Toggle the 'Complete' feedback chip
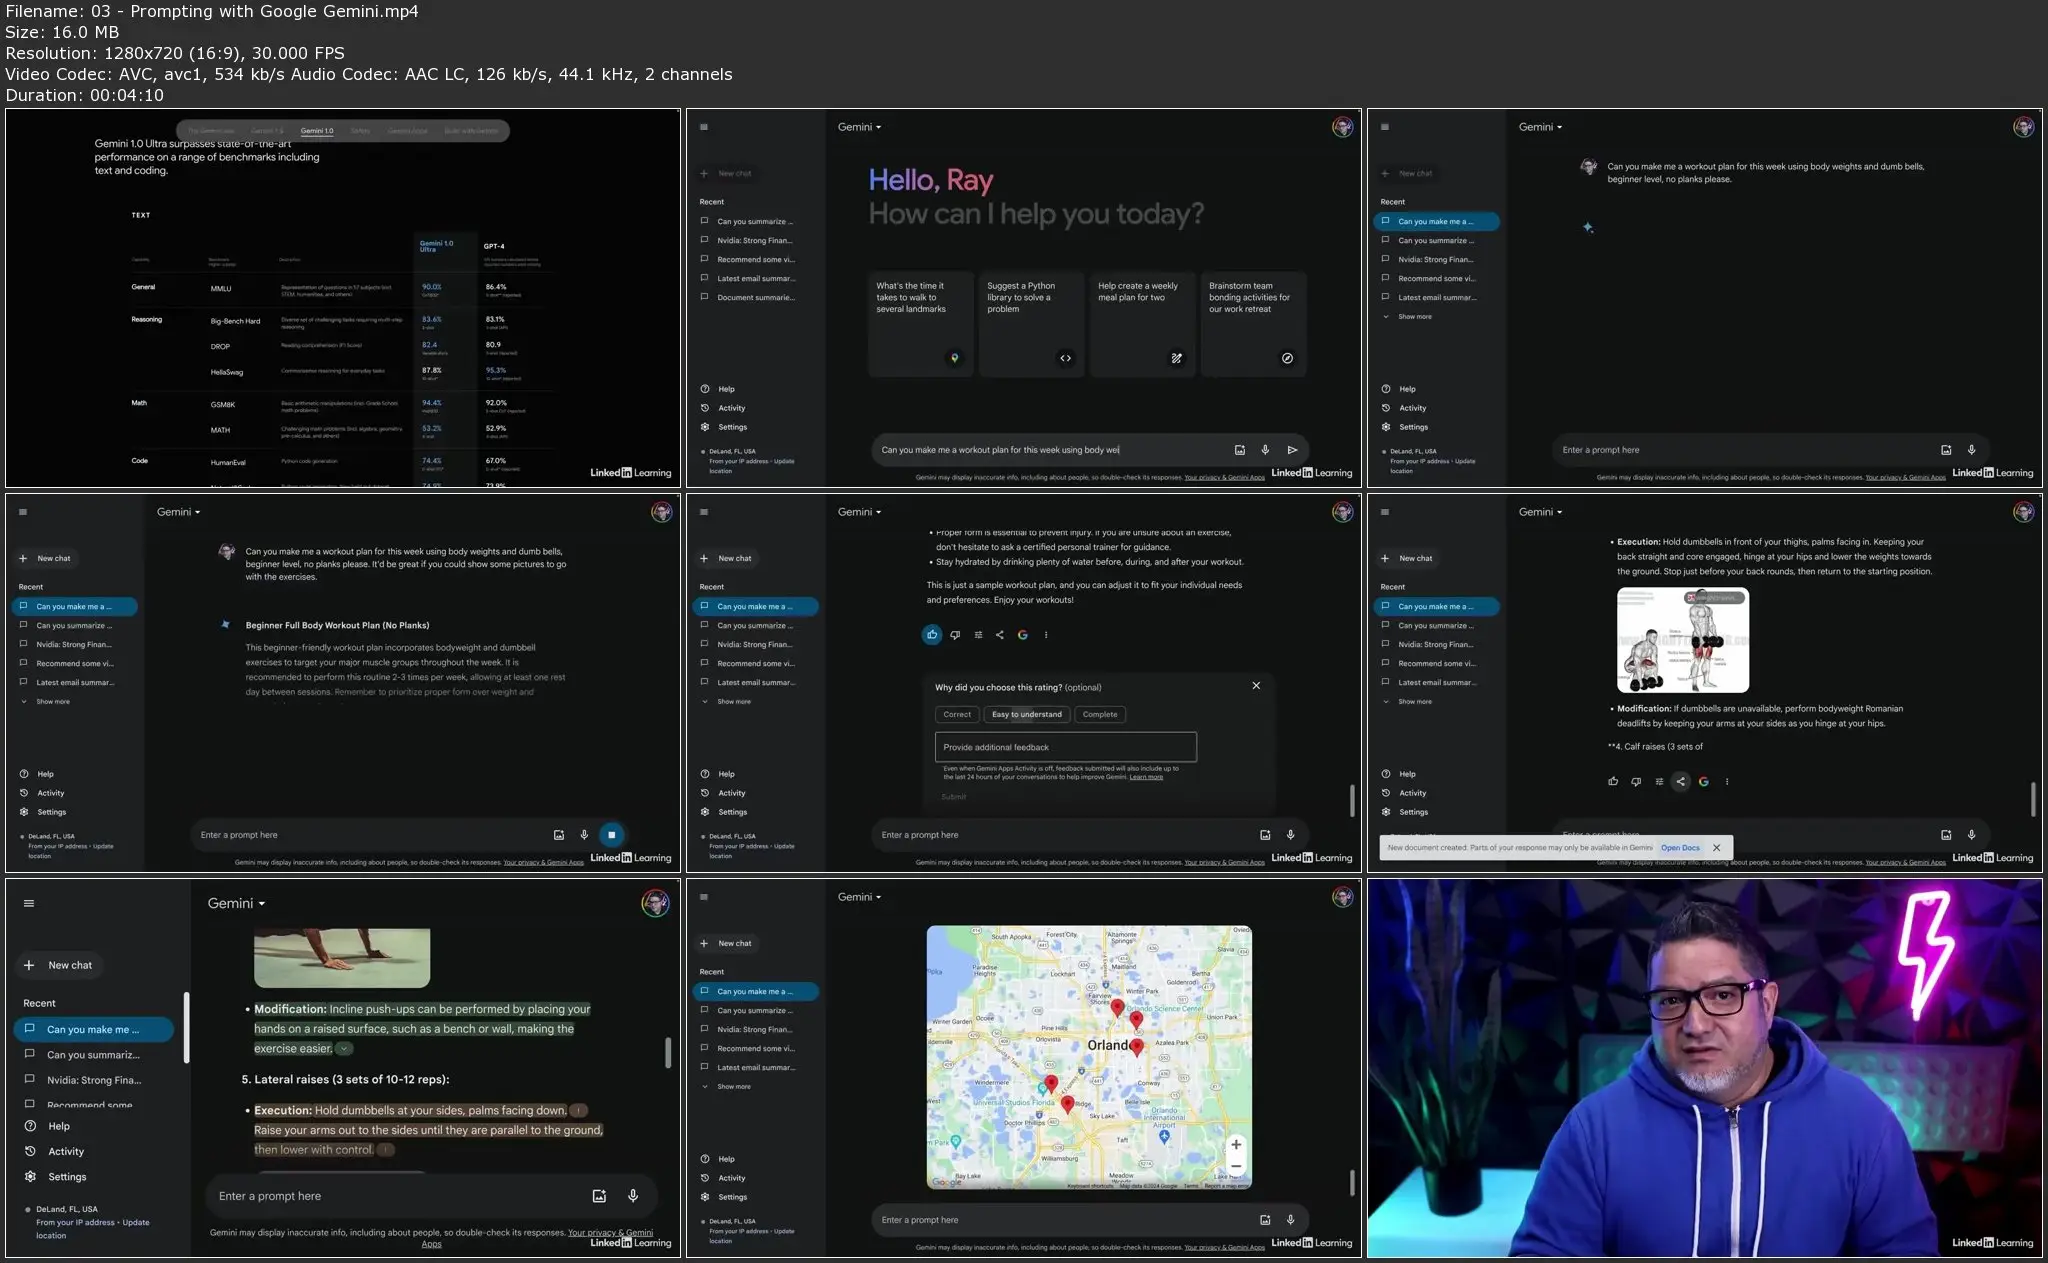Screen dimensions: 2048x1263 (1099, 714)
